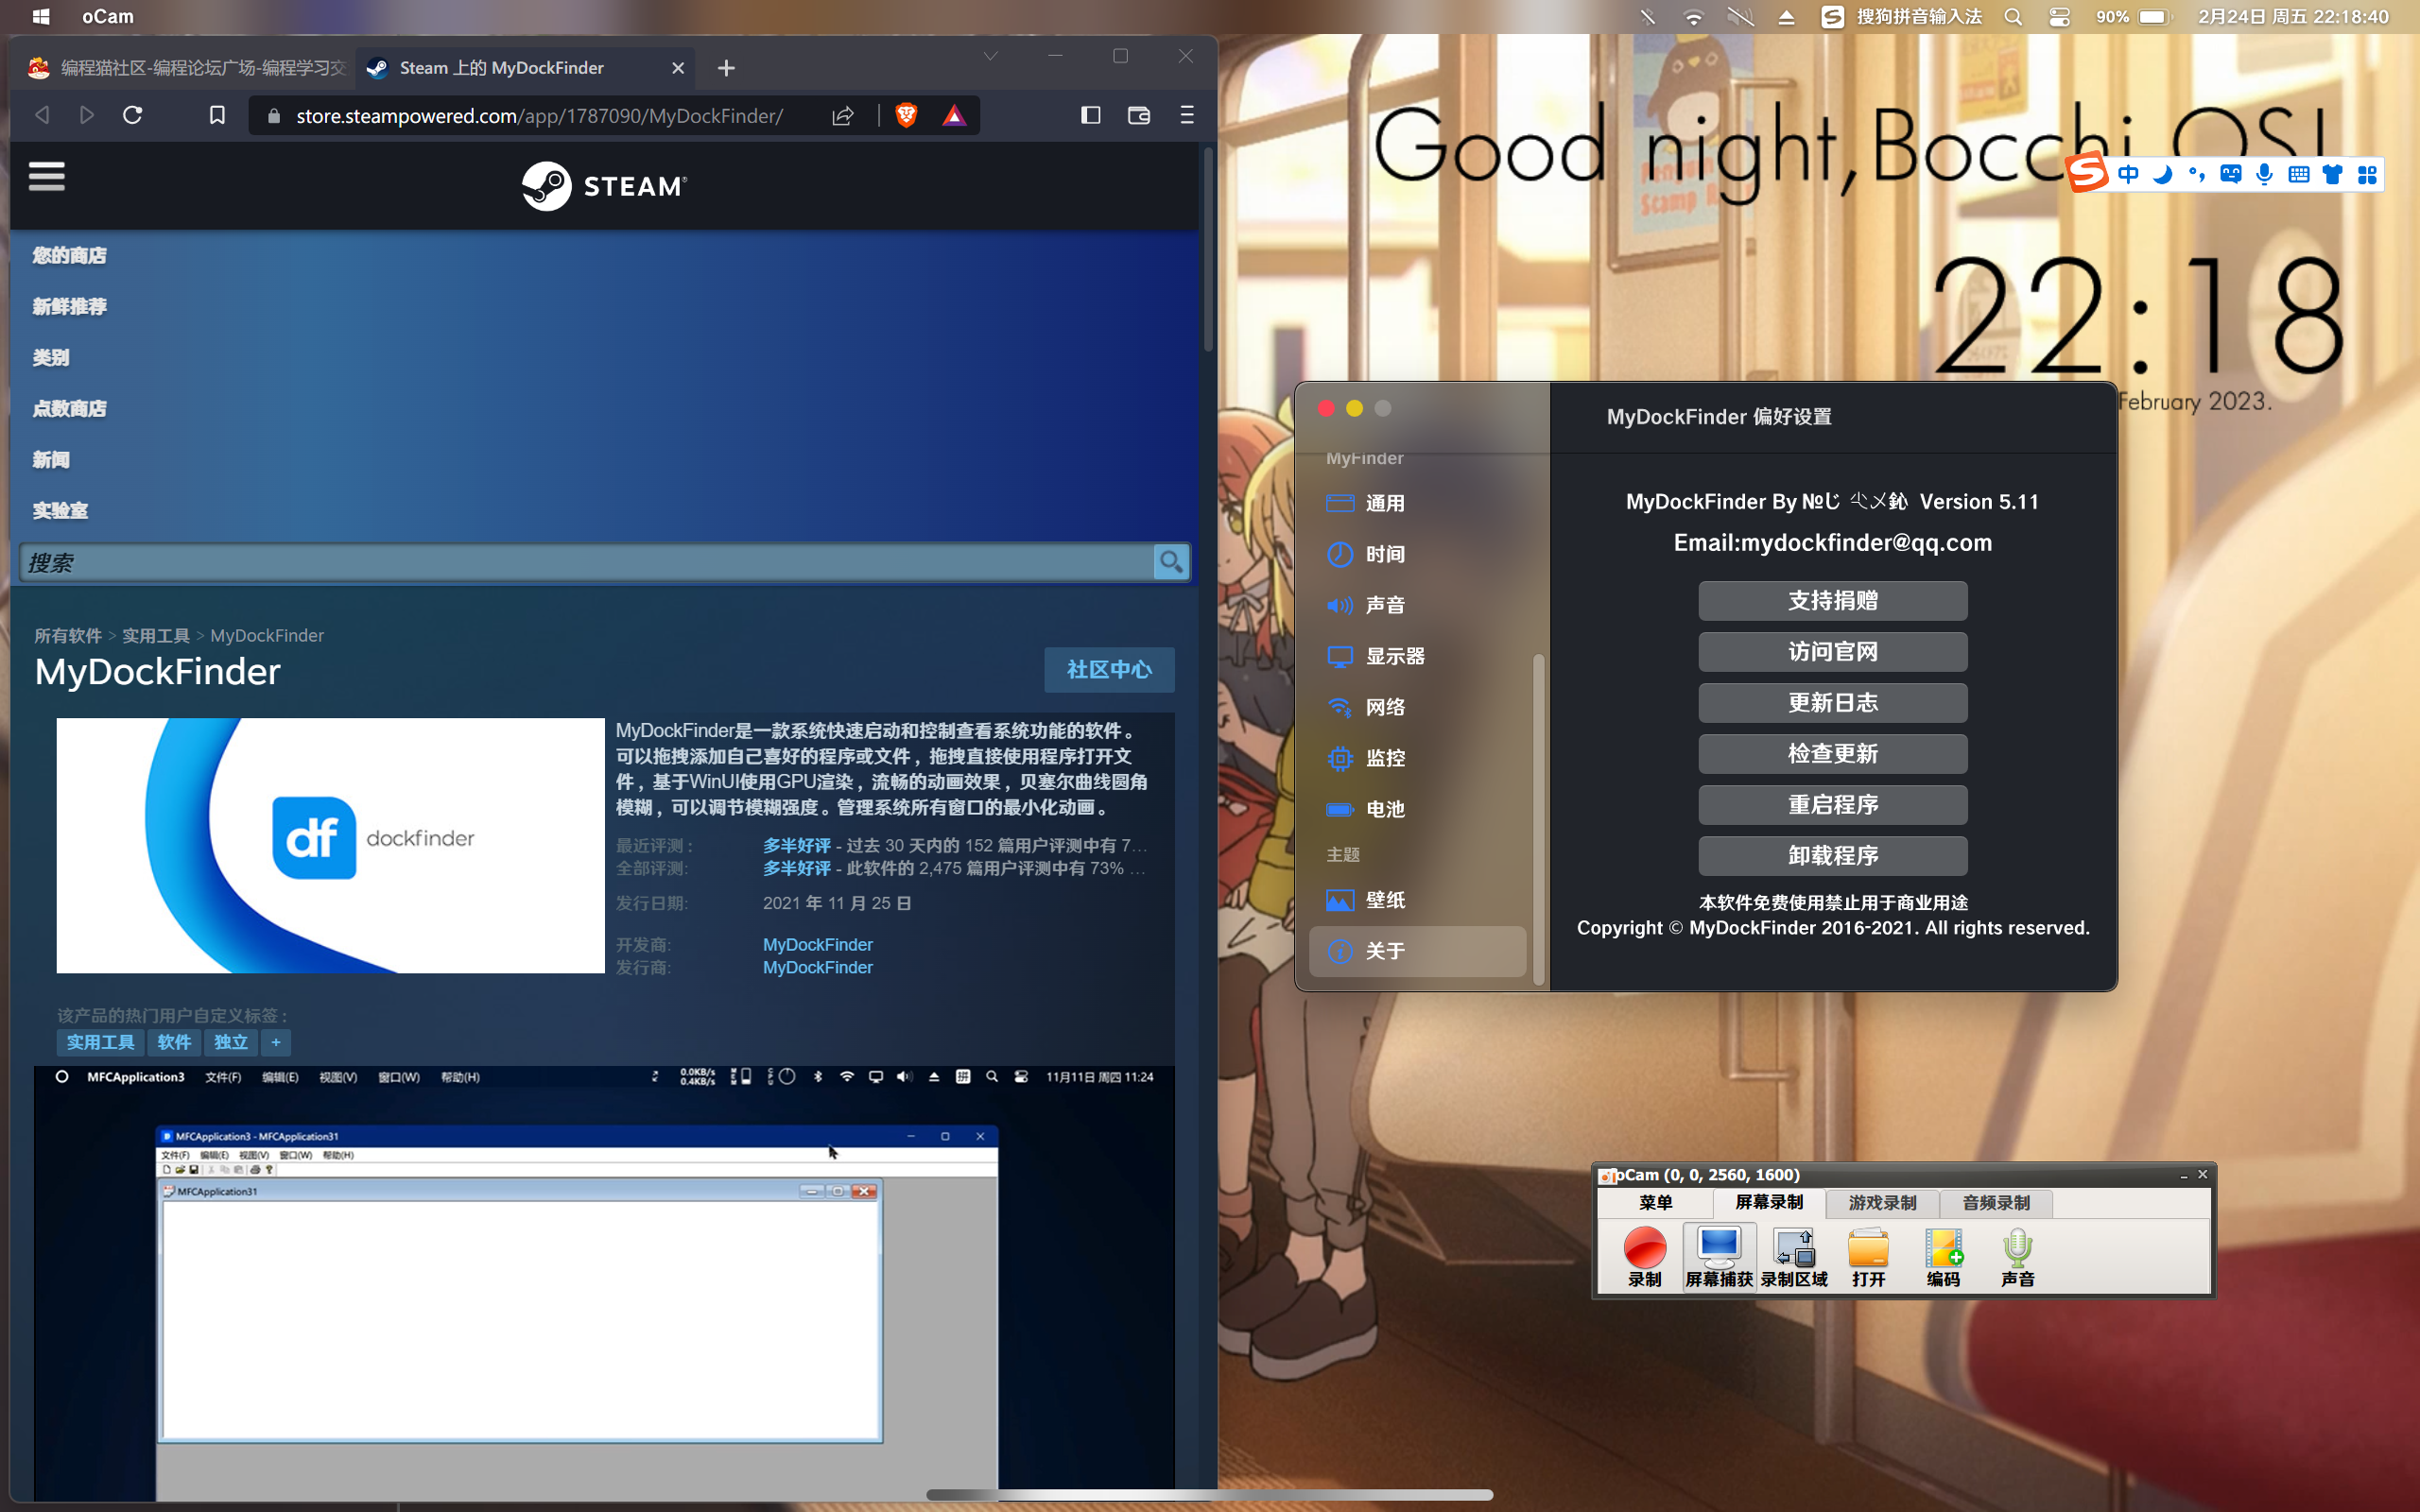The height and width of the screenshot is (1512, 2420).
Task: Select 监控 in preferences sidebar
Action: point(1418,758)
